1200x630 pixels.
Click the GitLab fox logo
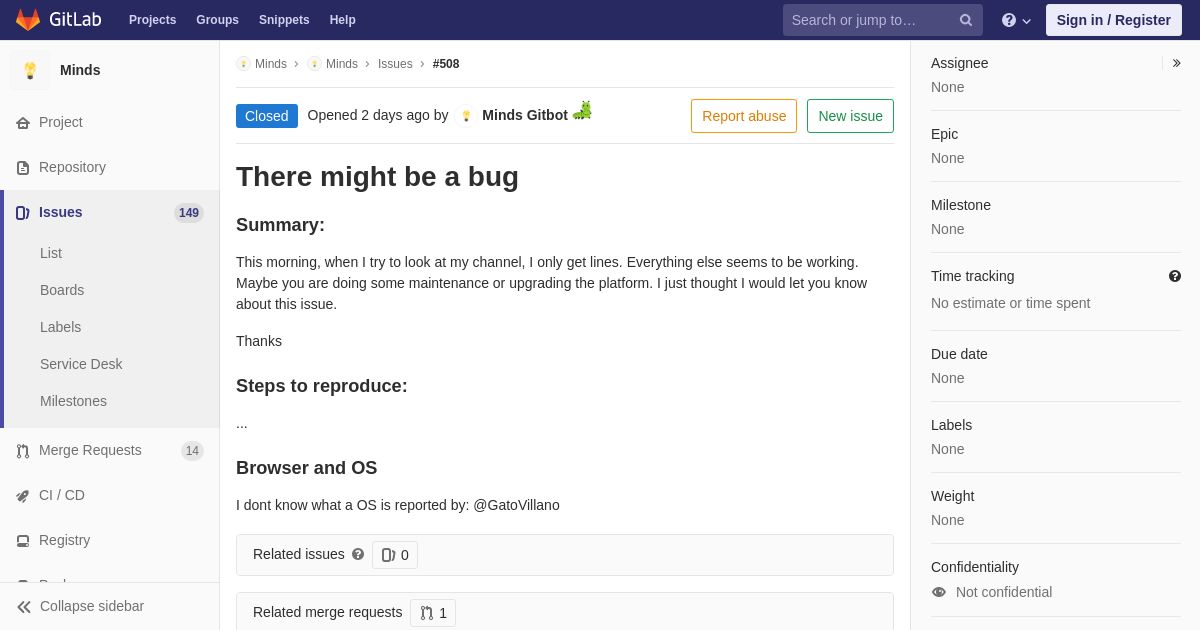tap(28, 20)
